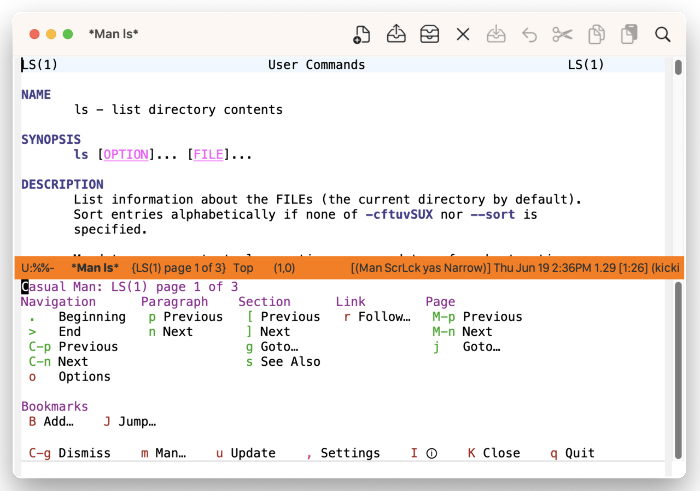Click the Undo arrow toolbar icon

(x=529, y=35)
